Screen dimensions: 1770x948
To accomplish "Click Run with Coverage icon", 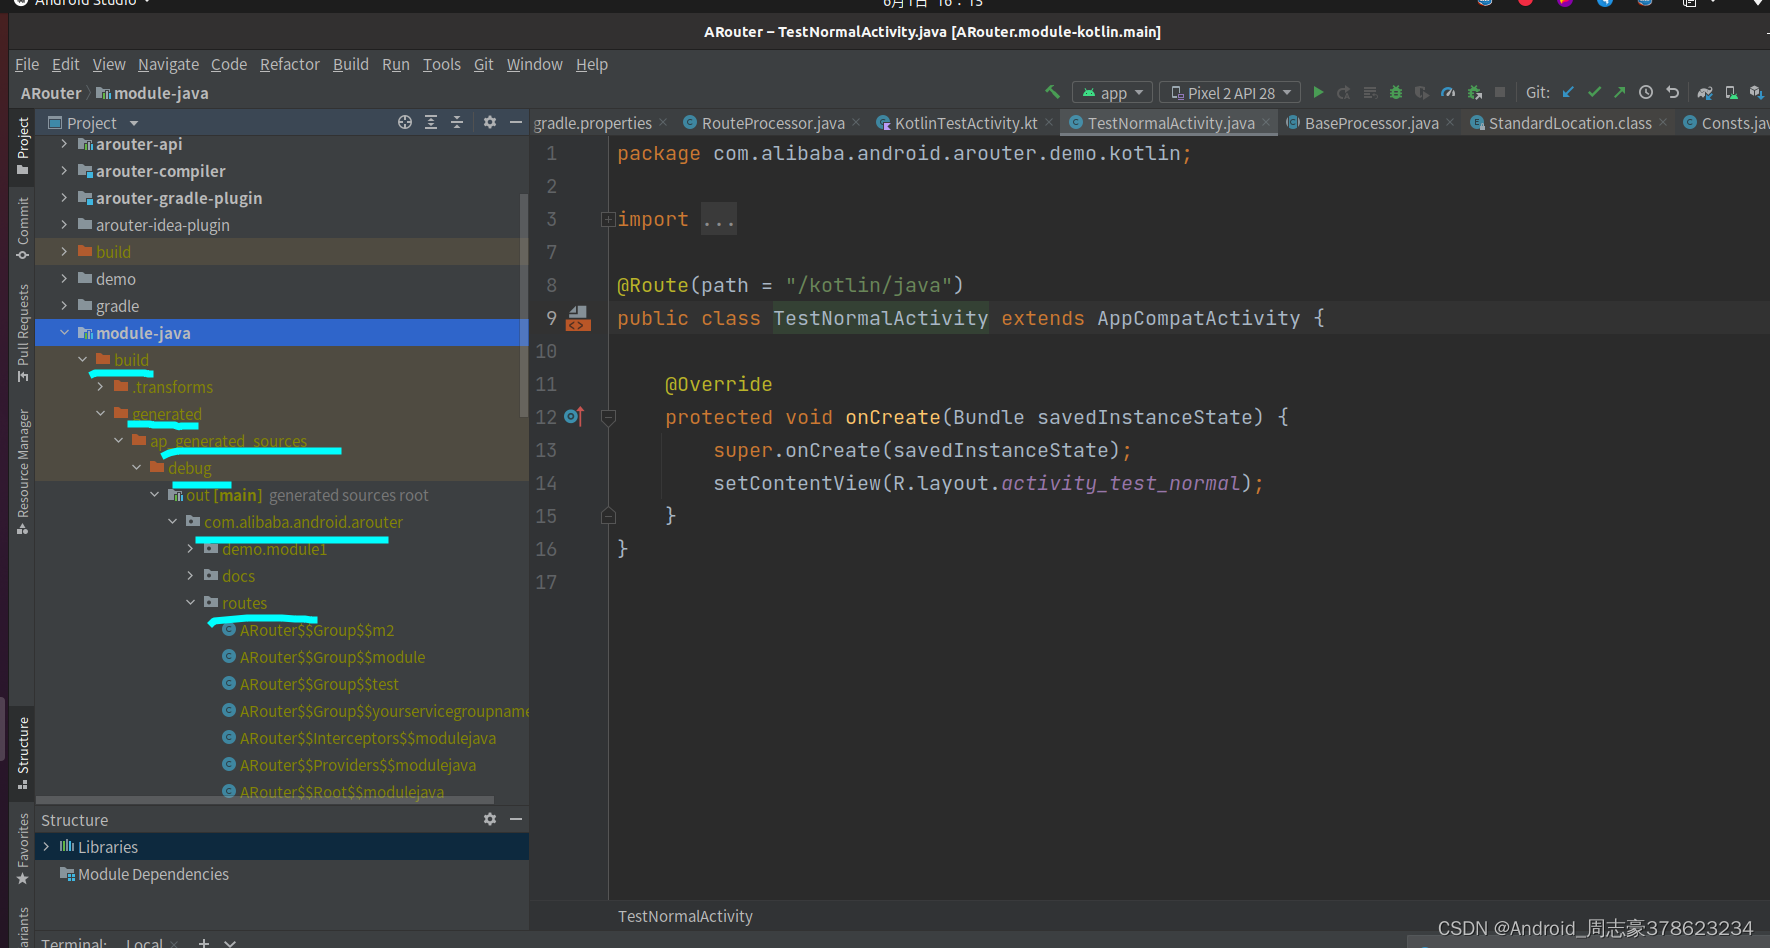I will (1422, 92).
